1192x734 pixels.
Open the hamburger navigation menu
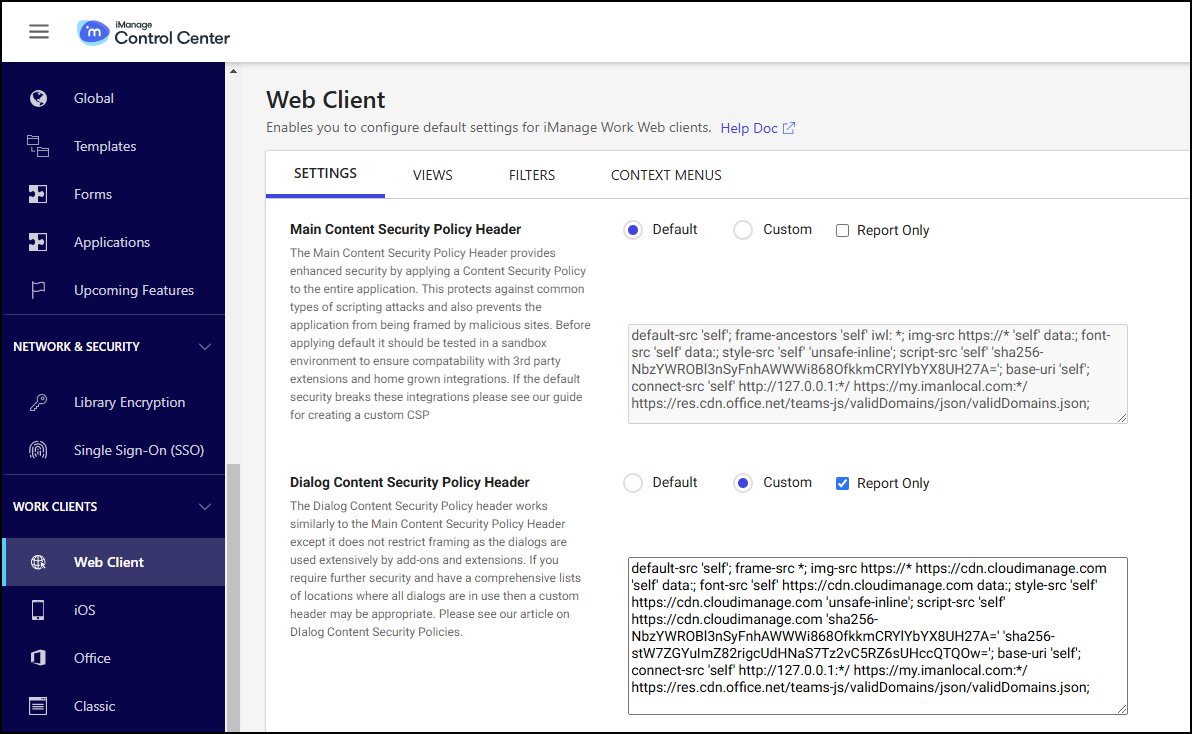tap(39, 31)
